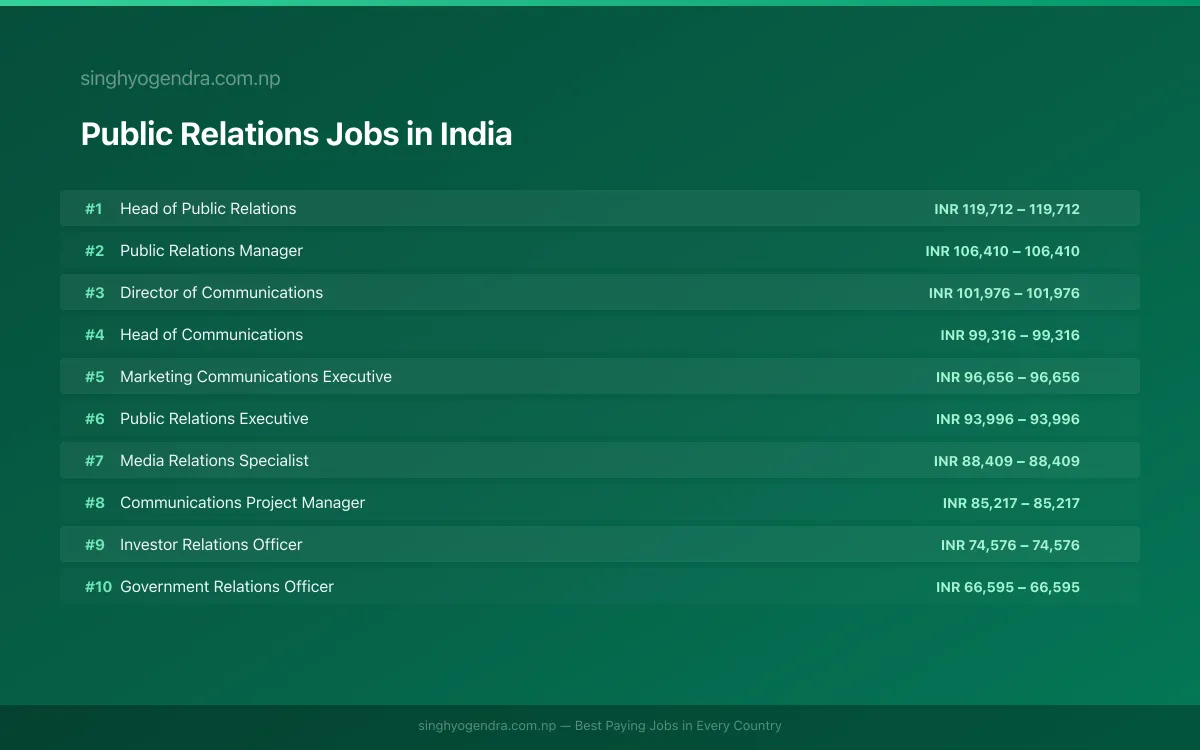Click Media Relations Specialist job title
This screenshot has width=1200, height=750.
coord(214,461)
